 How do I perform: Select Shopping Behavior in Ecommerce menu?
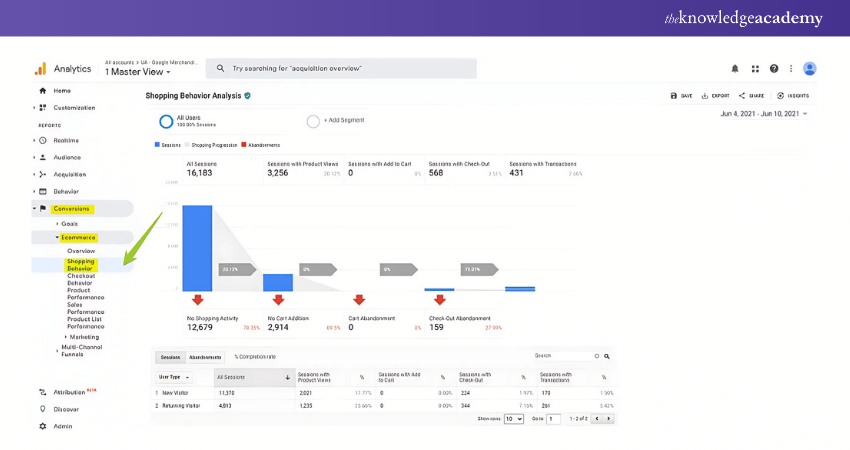pos(80,265)
